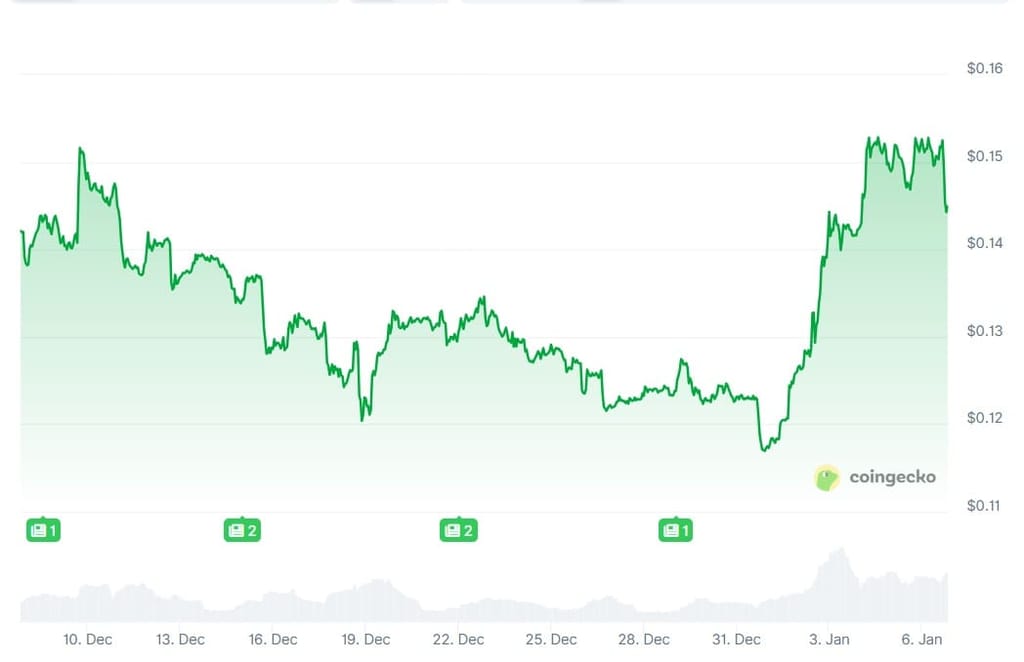Select the 25. Dec date label
The height and width of the screenshot is (662, 1024).
(x=551, y=640)
